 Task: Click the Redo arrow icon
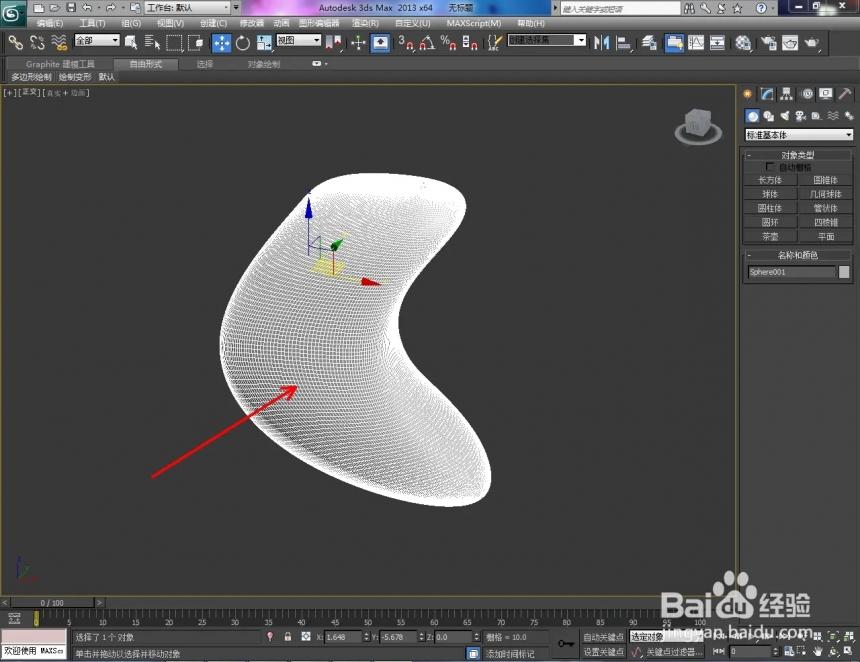coord(110,8)
